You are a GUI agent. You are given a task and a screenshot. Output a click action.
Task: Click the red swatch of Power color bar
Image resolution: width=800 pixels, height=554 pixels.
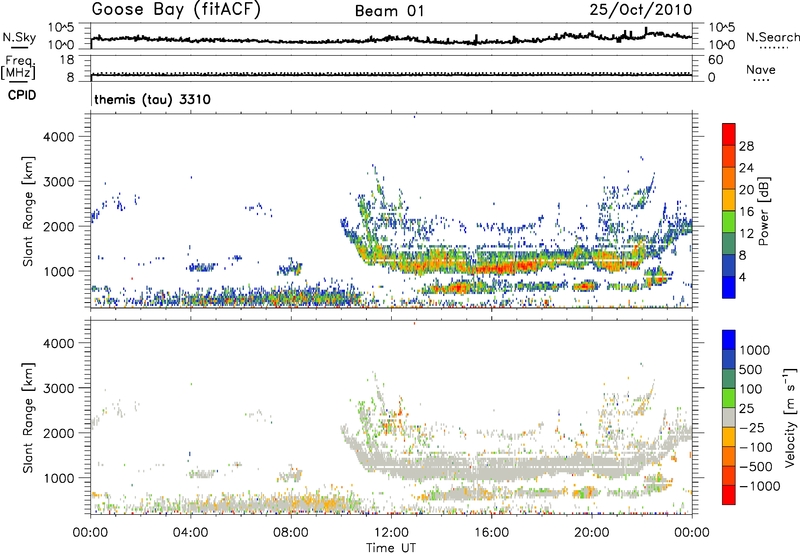click(x=729, y=135)
